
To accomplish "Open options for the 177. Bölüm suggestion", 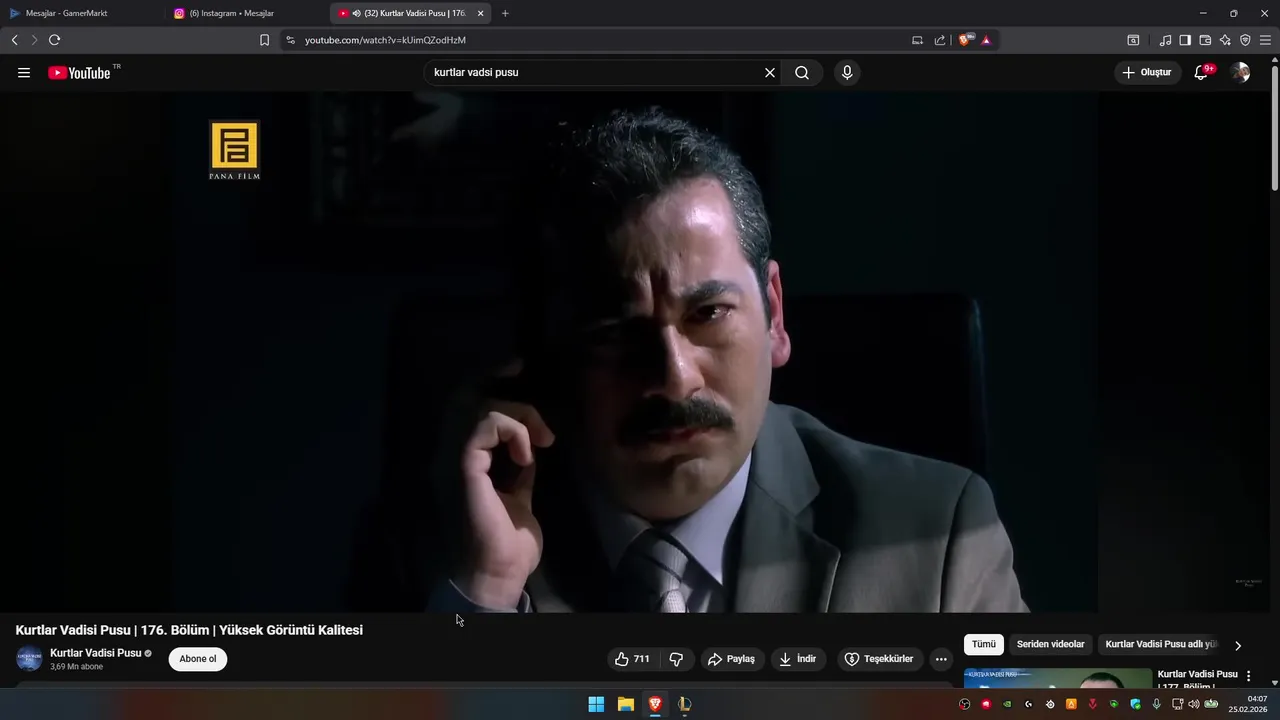I will (x=1248, y=676).
